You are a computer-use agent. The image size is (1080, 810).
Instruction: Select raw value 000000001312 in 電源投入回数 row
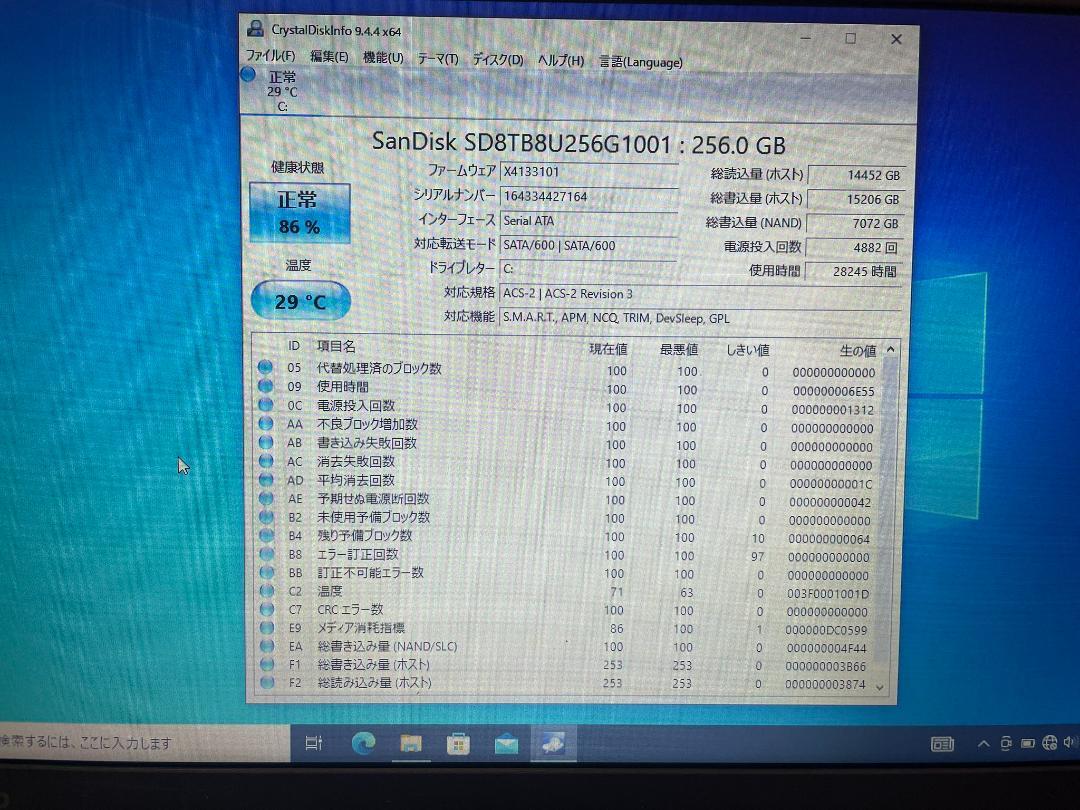(x=833, y=410)
